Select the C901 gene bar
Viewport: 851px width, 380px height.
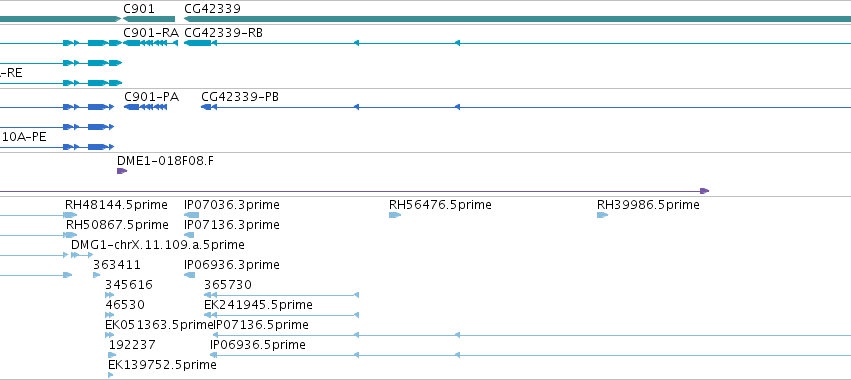coord(149,19)
